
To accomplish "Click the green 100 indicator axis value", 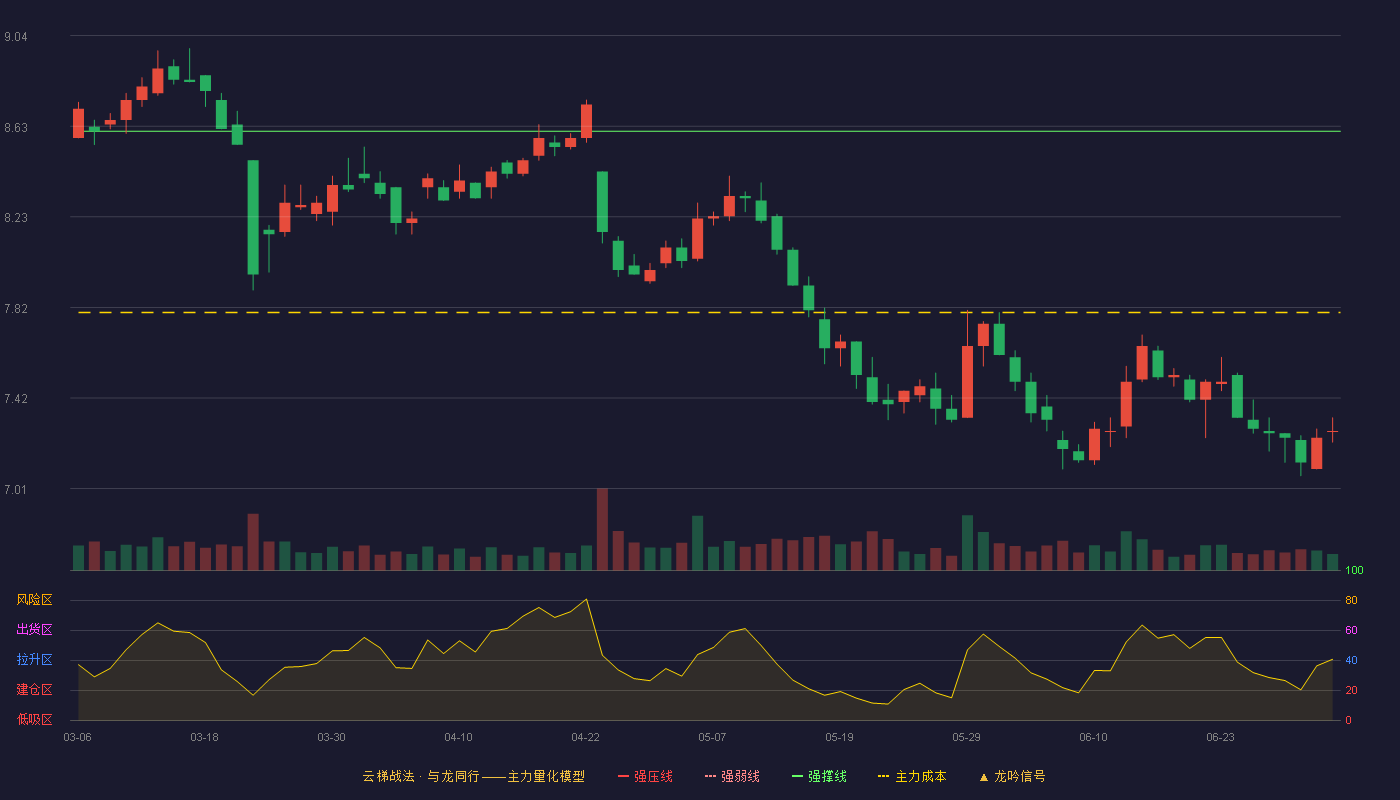I will click(1354, 571).
